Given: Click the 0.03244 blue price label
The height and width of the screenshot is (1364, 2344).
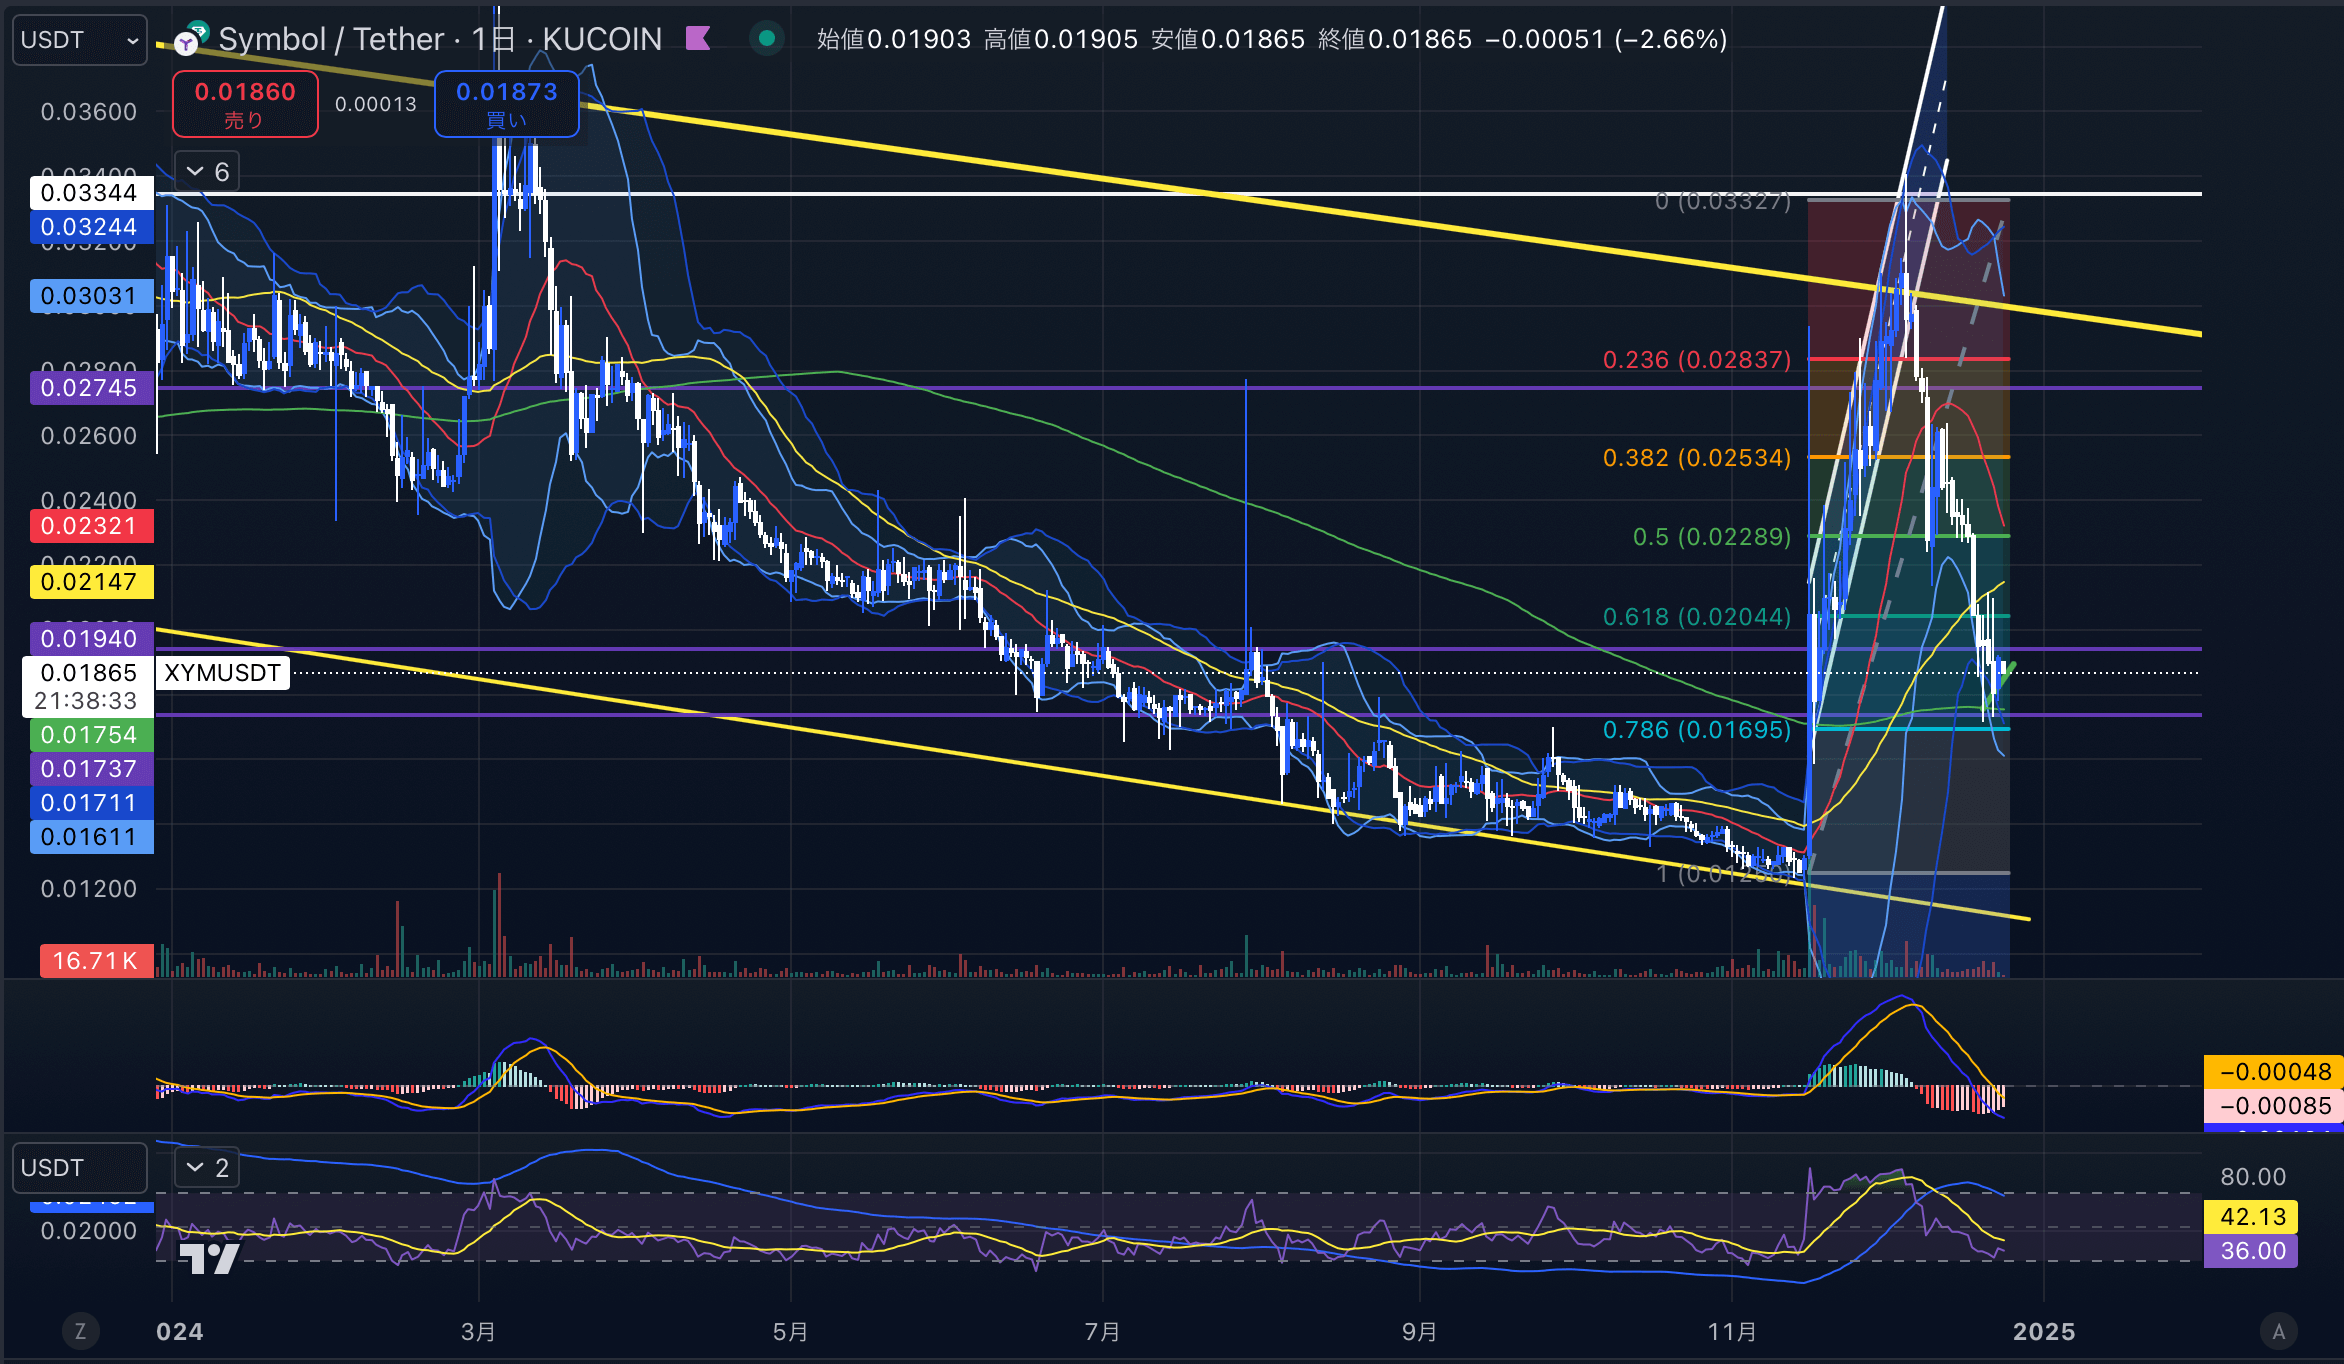Looking at the screenshot, I should 91,227.
